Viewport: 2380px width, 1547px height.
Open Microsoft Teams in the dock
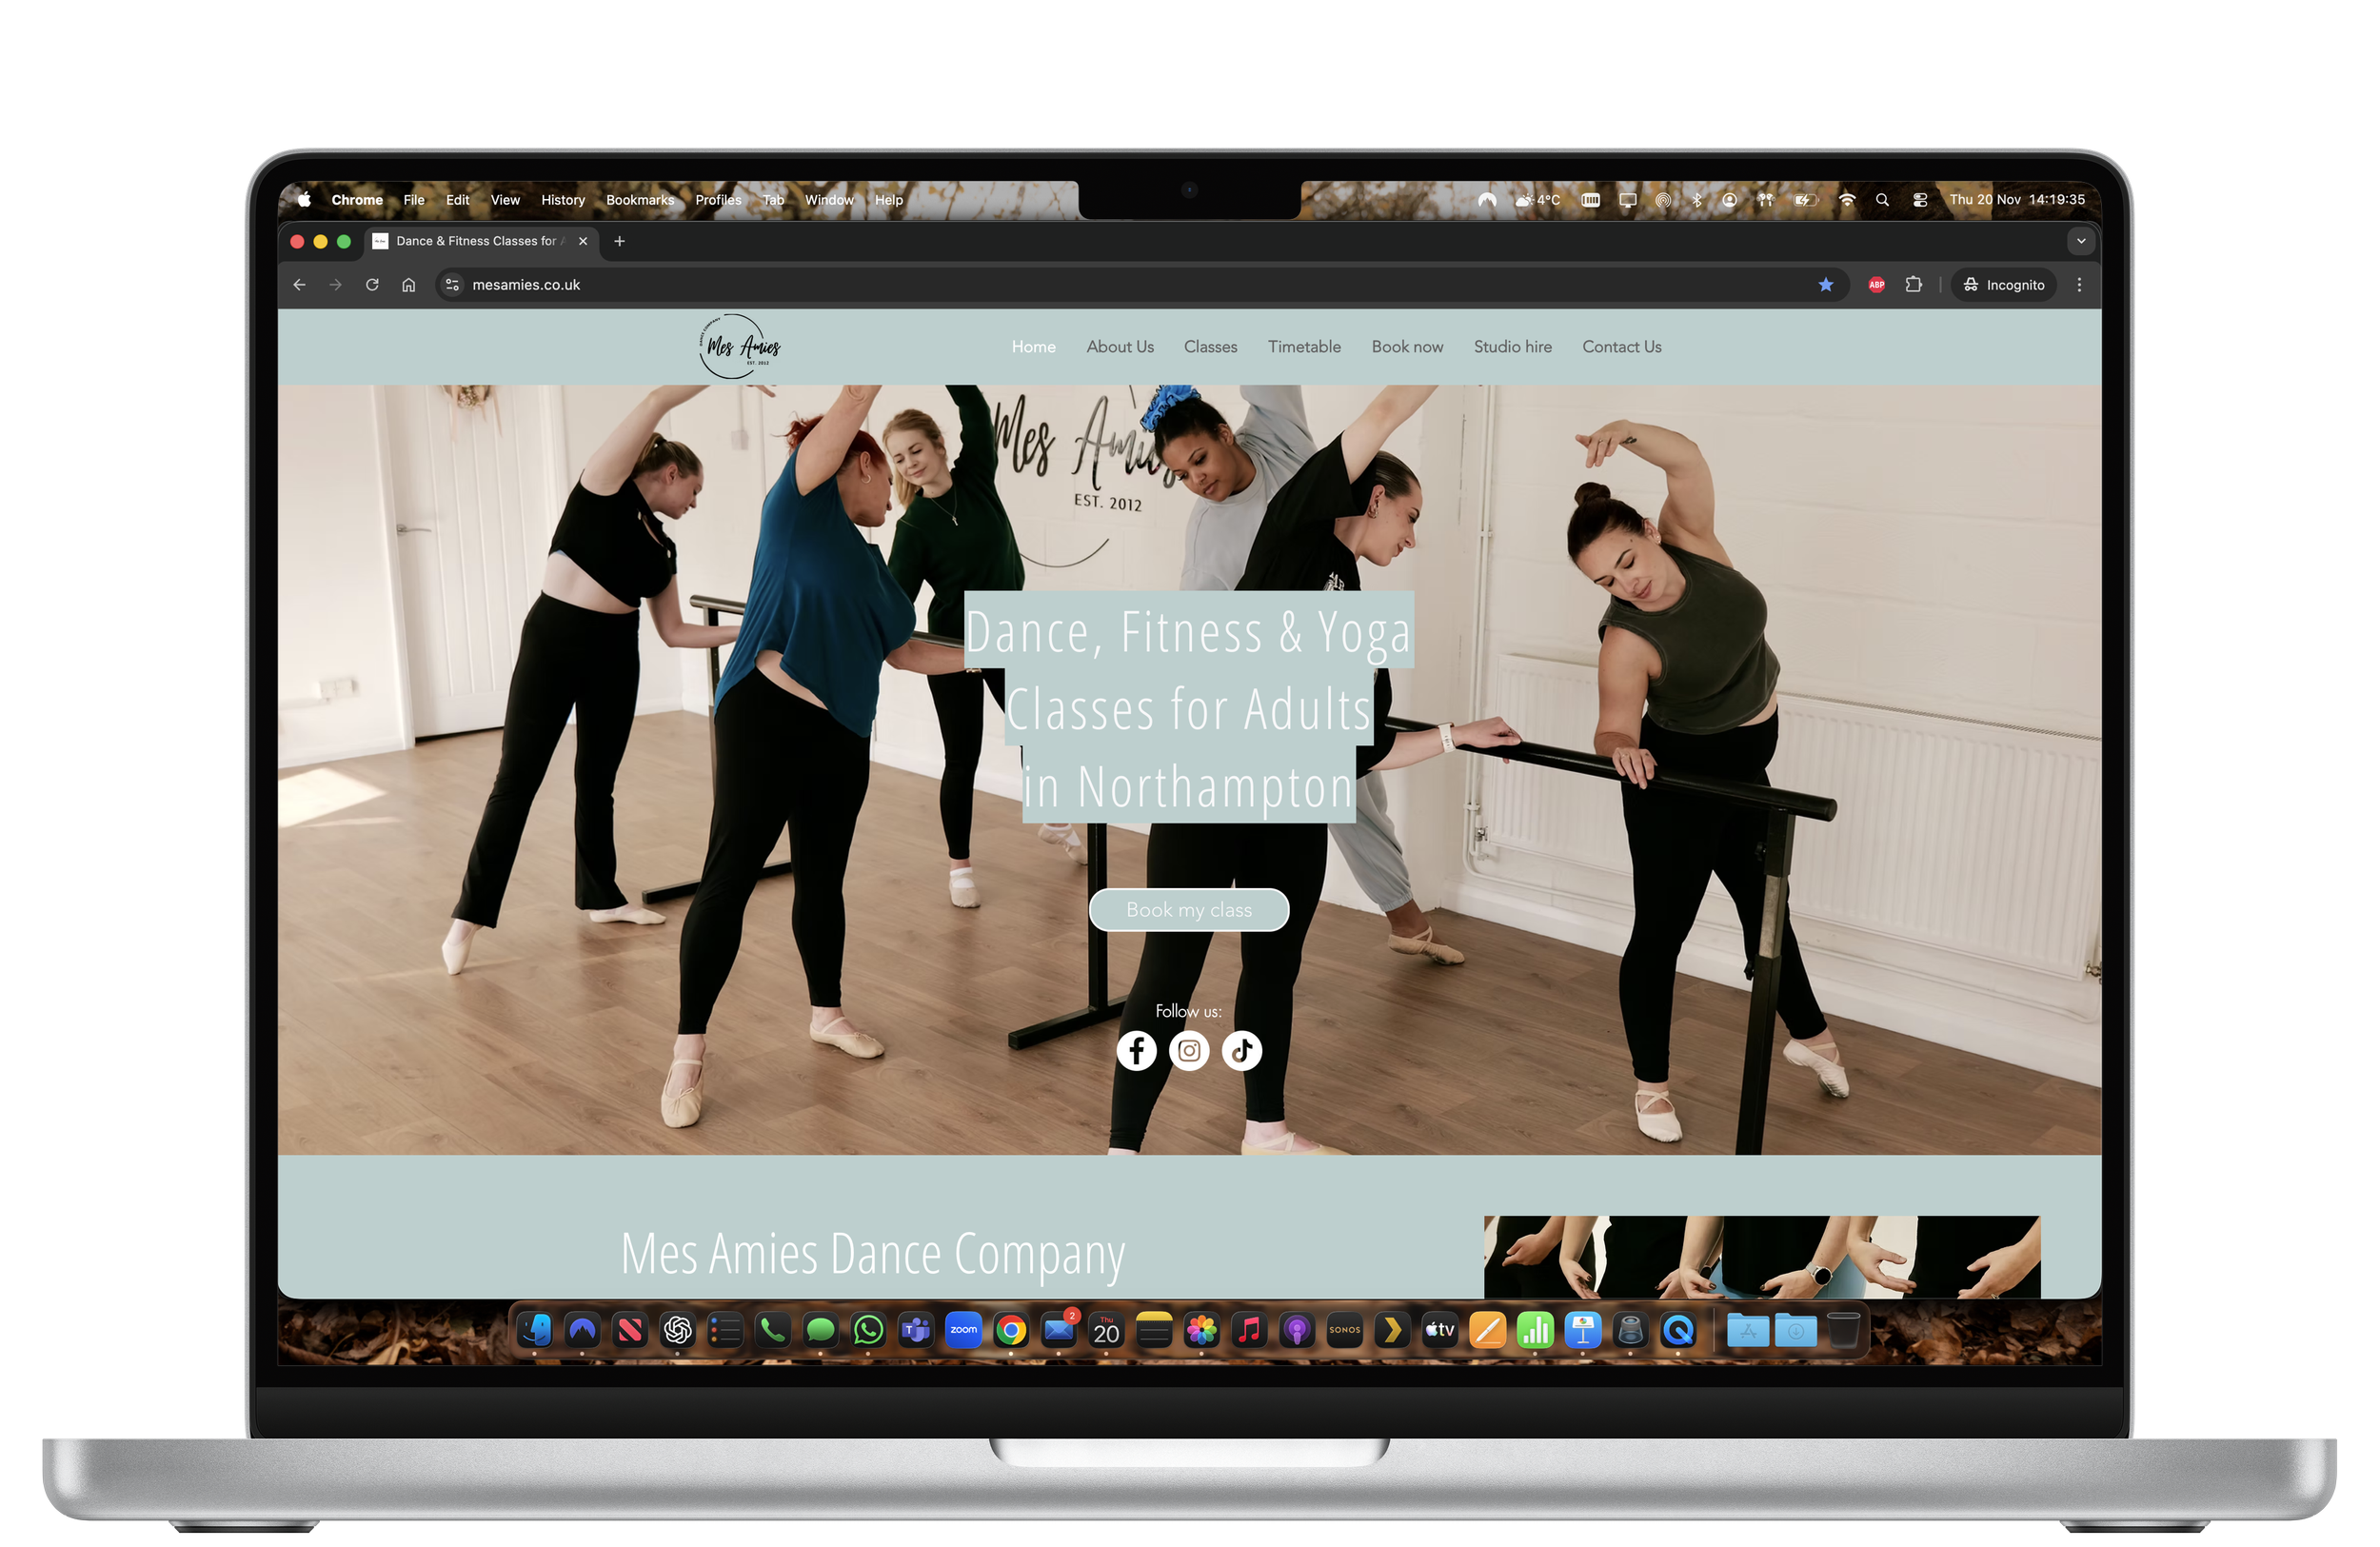click(916, 1330)
